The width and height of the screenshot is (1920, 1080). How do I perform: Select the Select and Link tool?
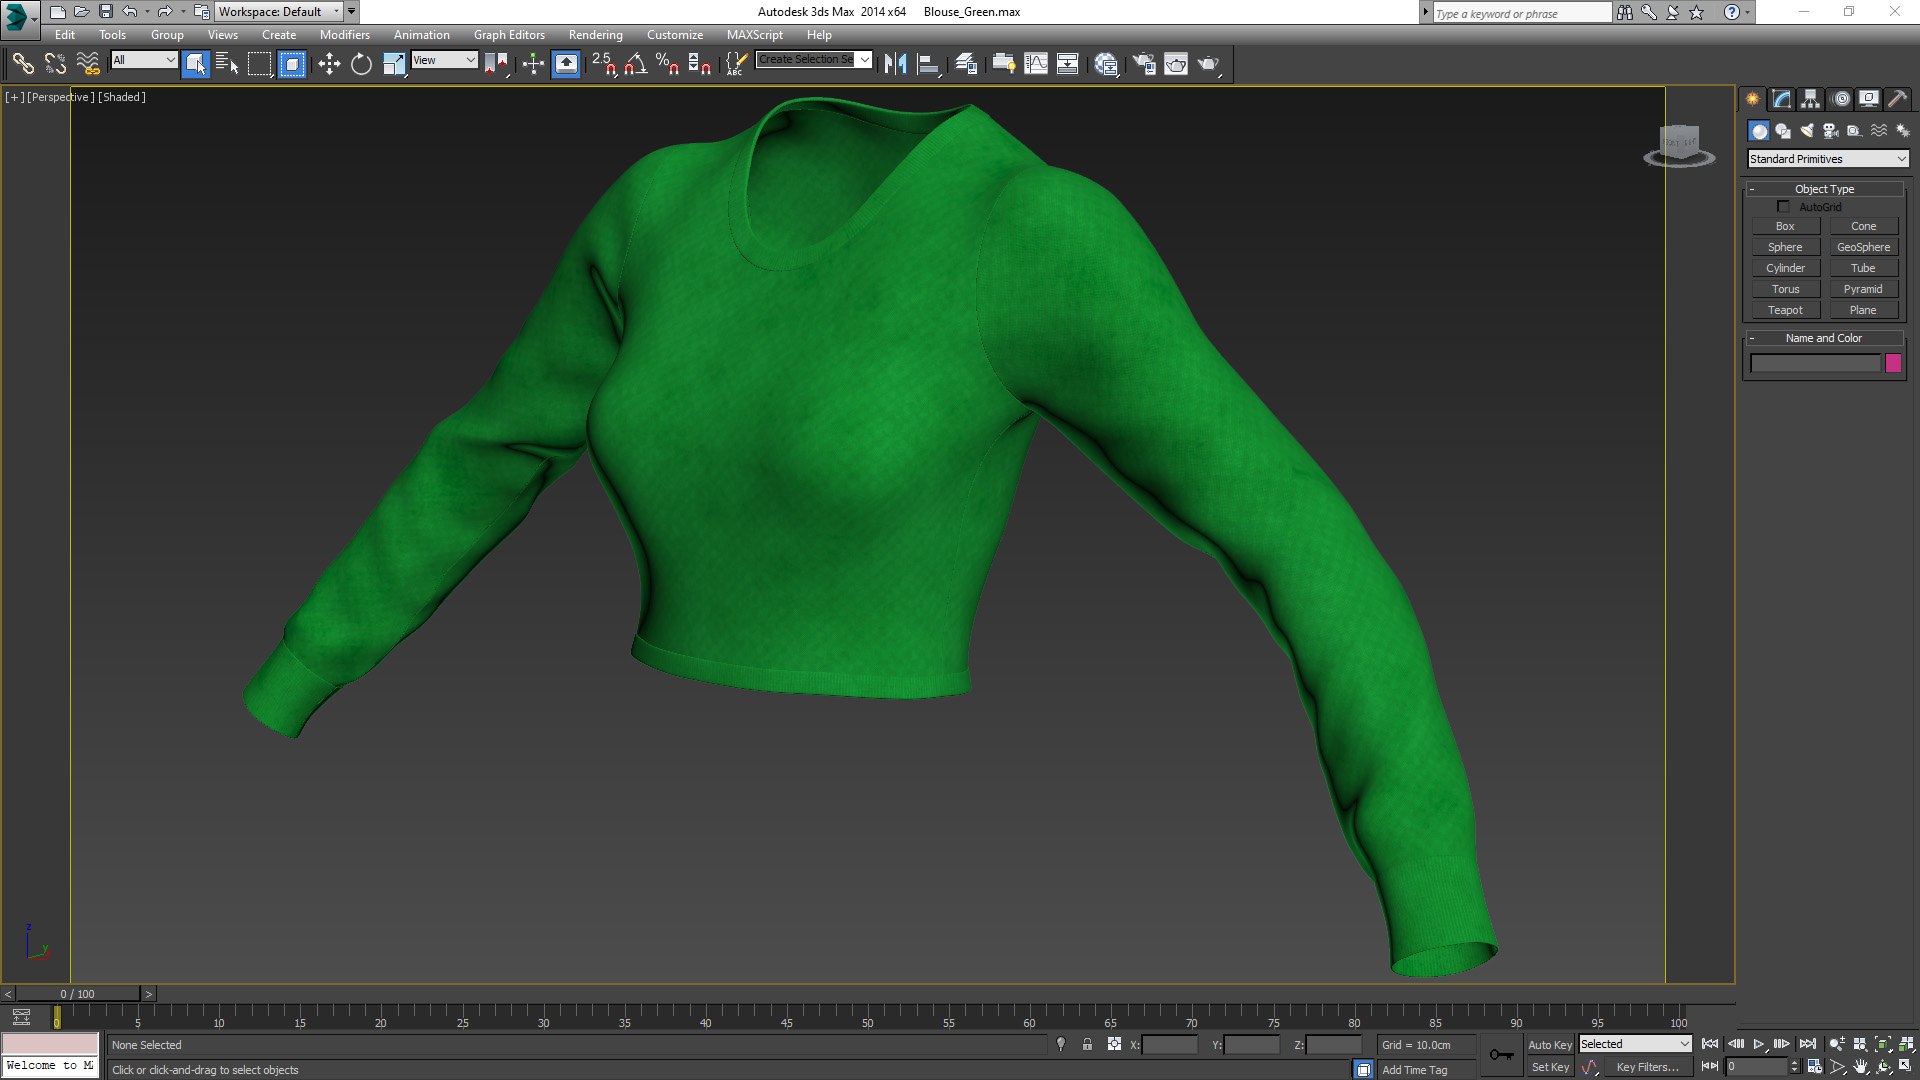(x=22, y=64)
